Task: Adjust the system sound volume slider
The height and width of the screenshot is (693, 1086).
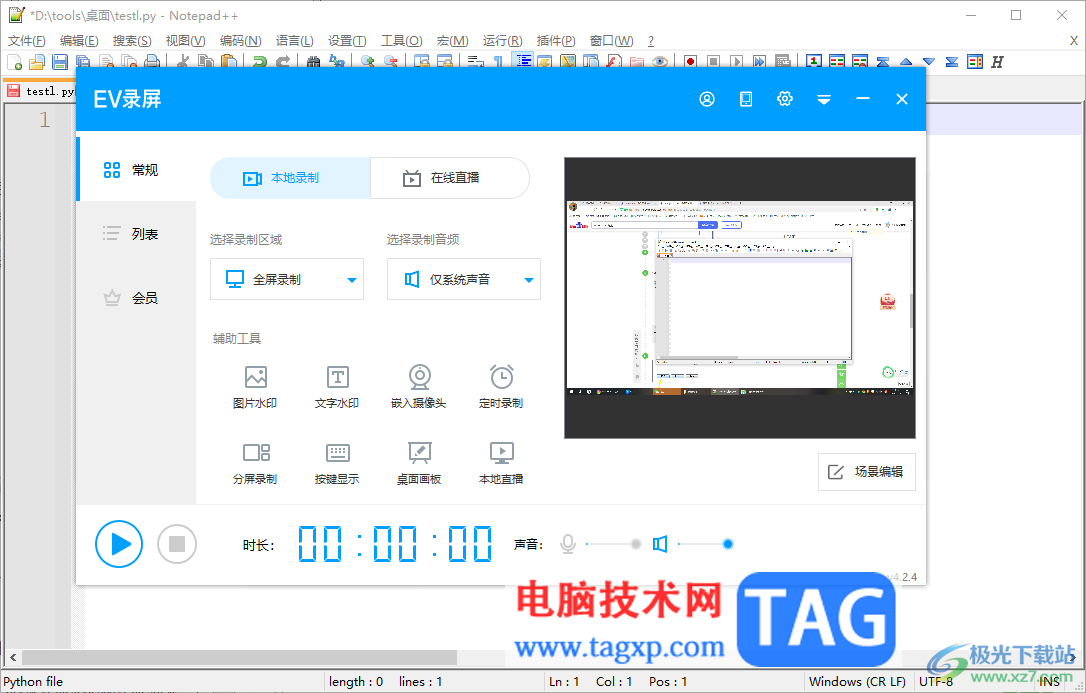Action: (705, 544)
